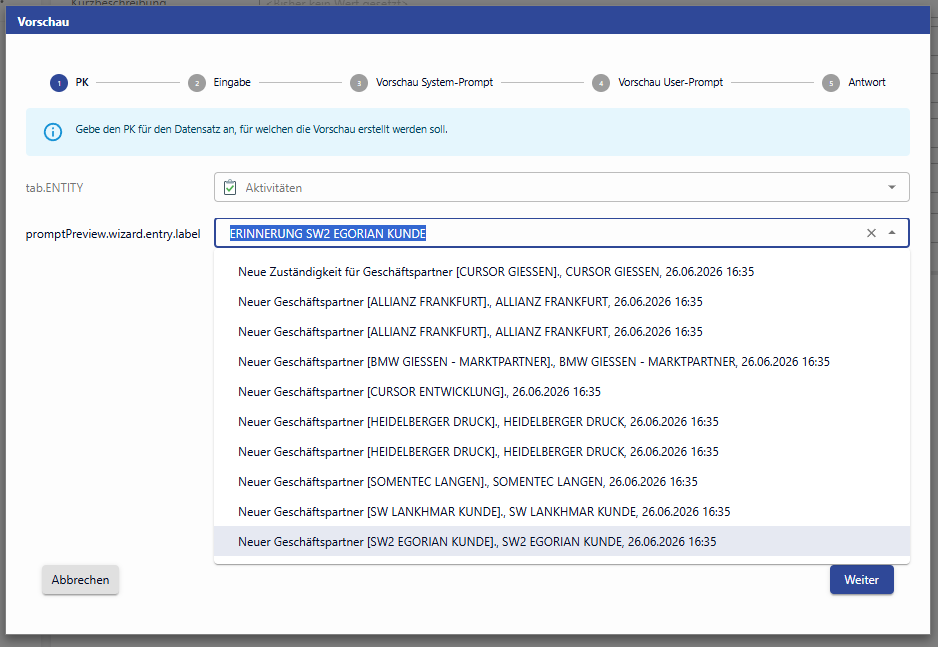Screen dimensions: 938x647
Task: Go to the Eingabe step label
Action: pyautogui.click(x=232, y=83)
